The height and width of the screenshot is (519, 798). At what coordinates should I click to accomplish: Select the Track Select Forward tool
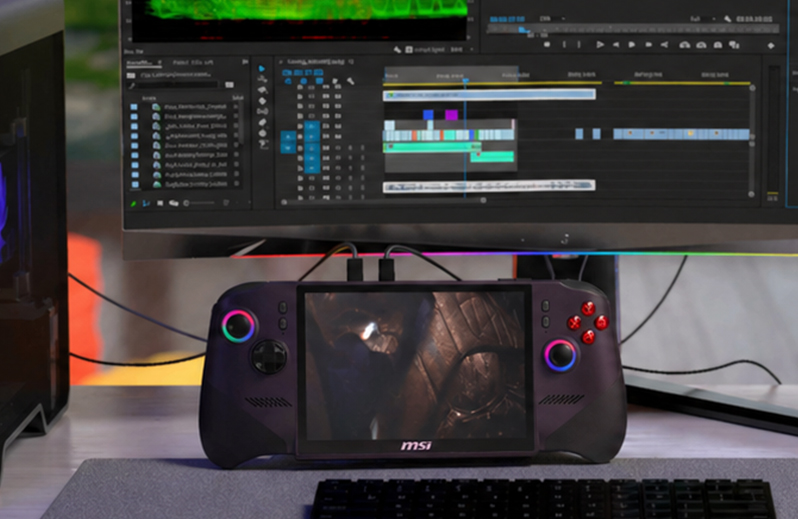point(263,79)
